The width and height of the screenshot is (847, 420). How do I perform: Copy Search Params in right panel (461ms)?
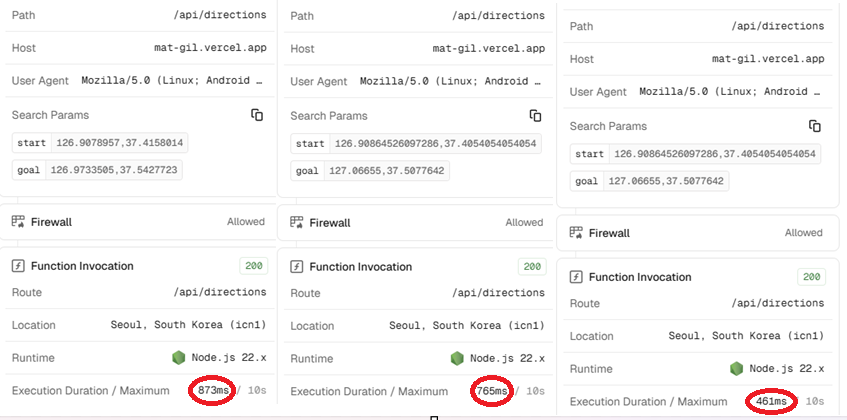[x=815, y=126]
